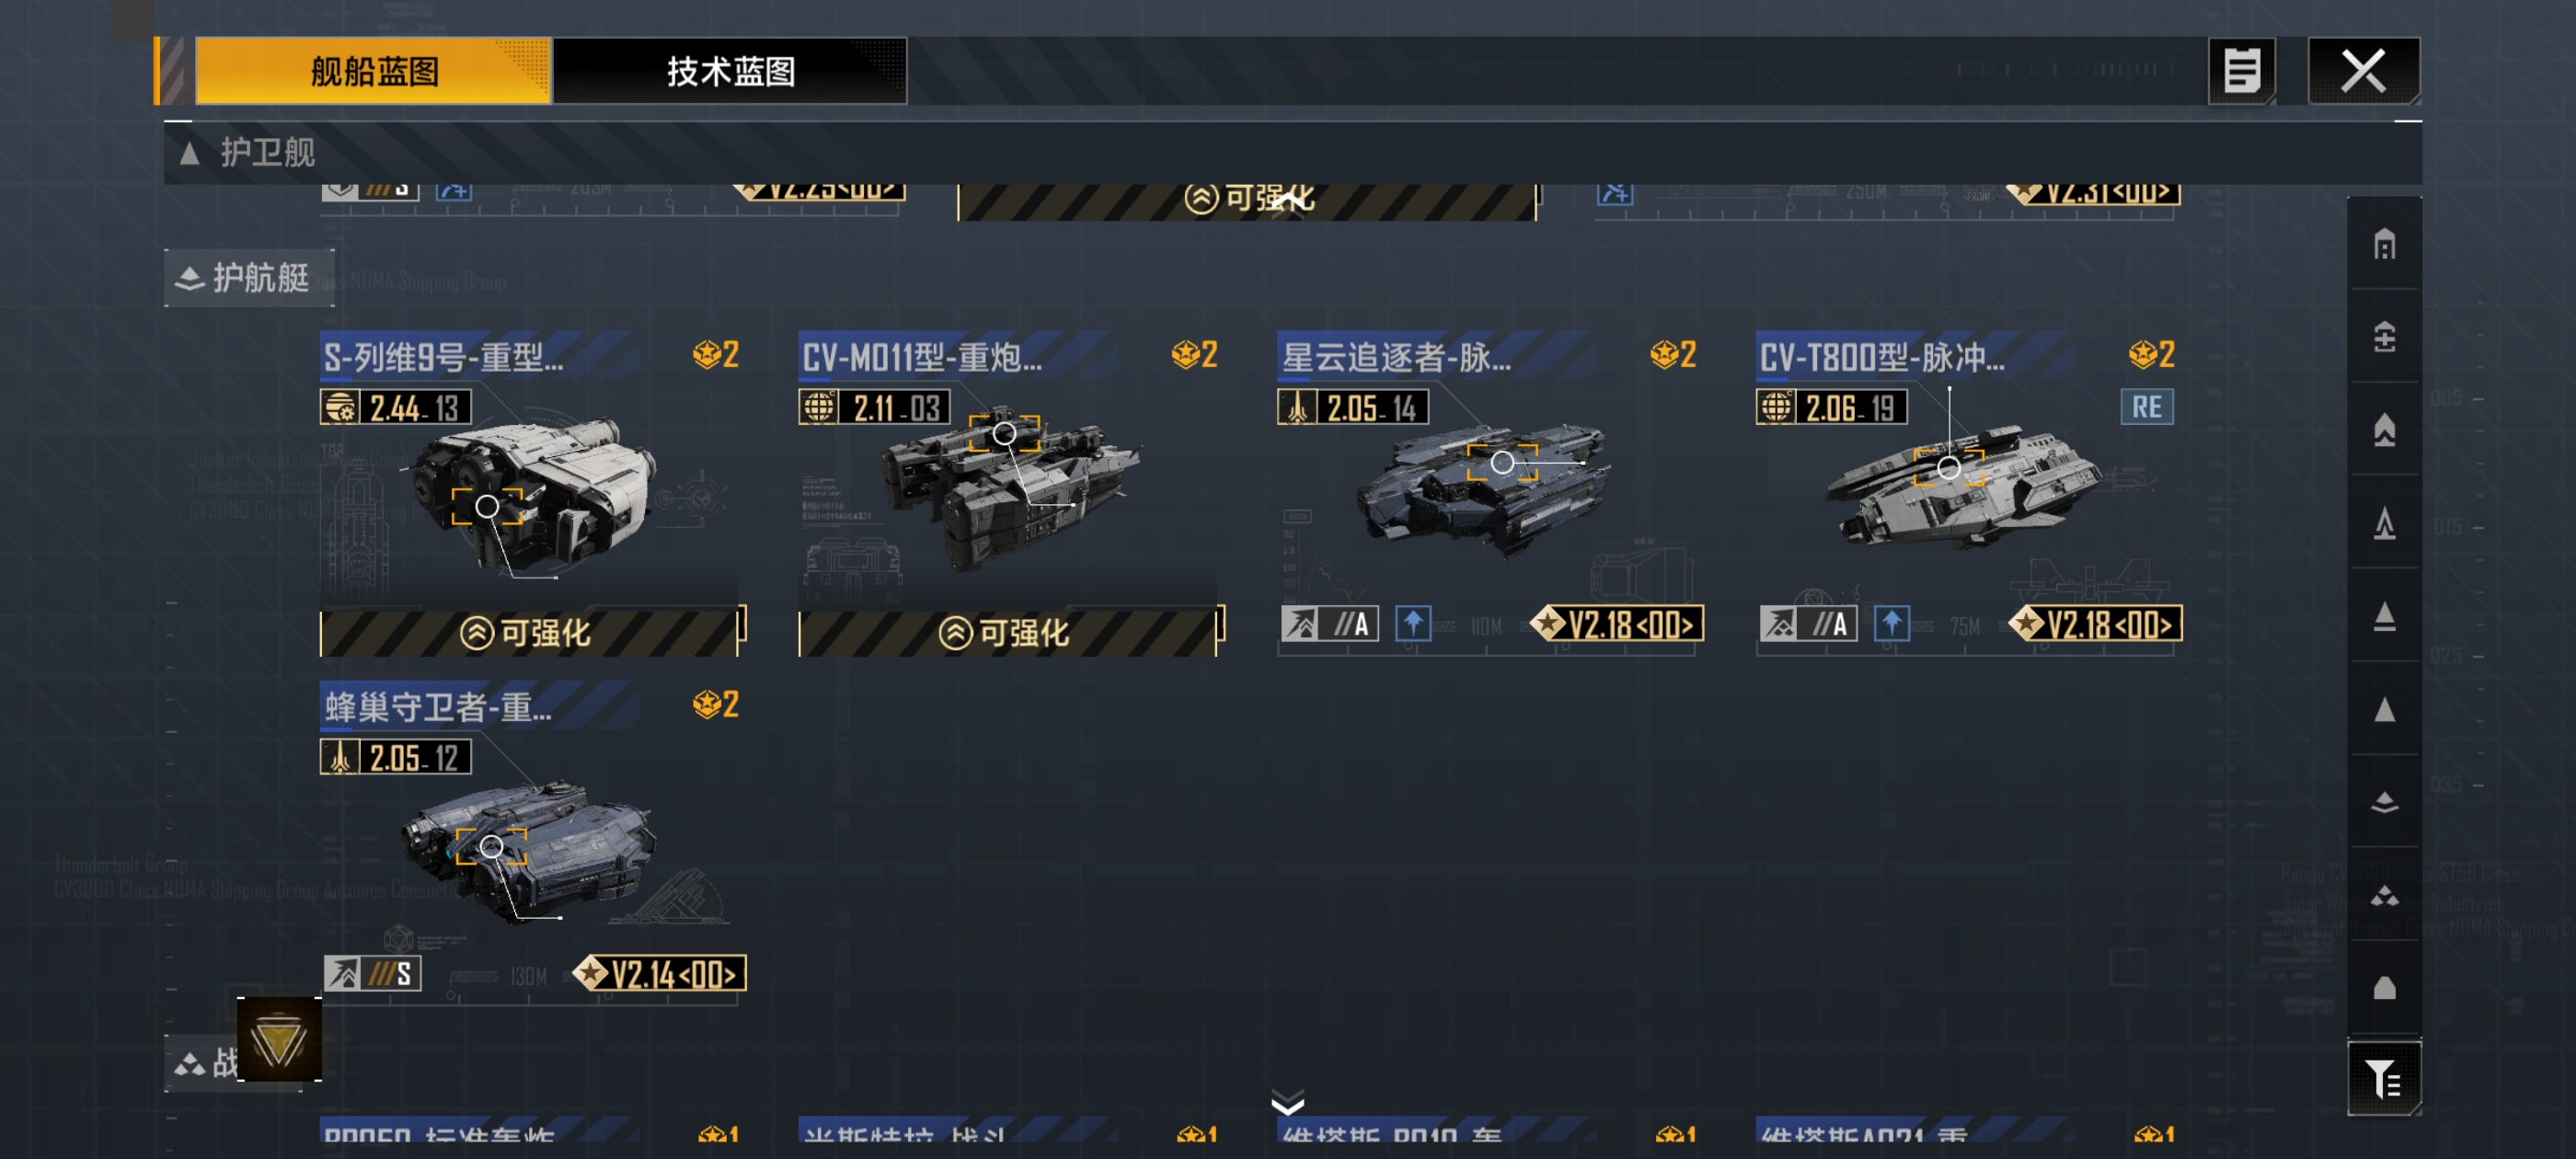Close the blueprint window with X
Viewport: 2576px width, 1159px height.
click(x=2363, y=71)
